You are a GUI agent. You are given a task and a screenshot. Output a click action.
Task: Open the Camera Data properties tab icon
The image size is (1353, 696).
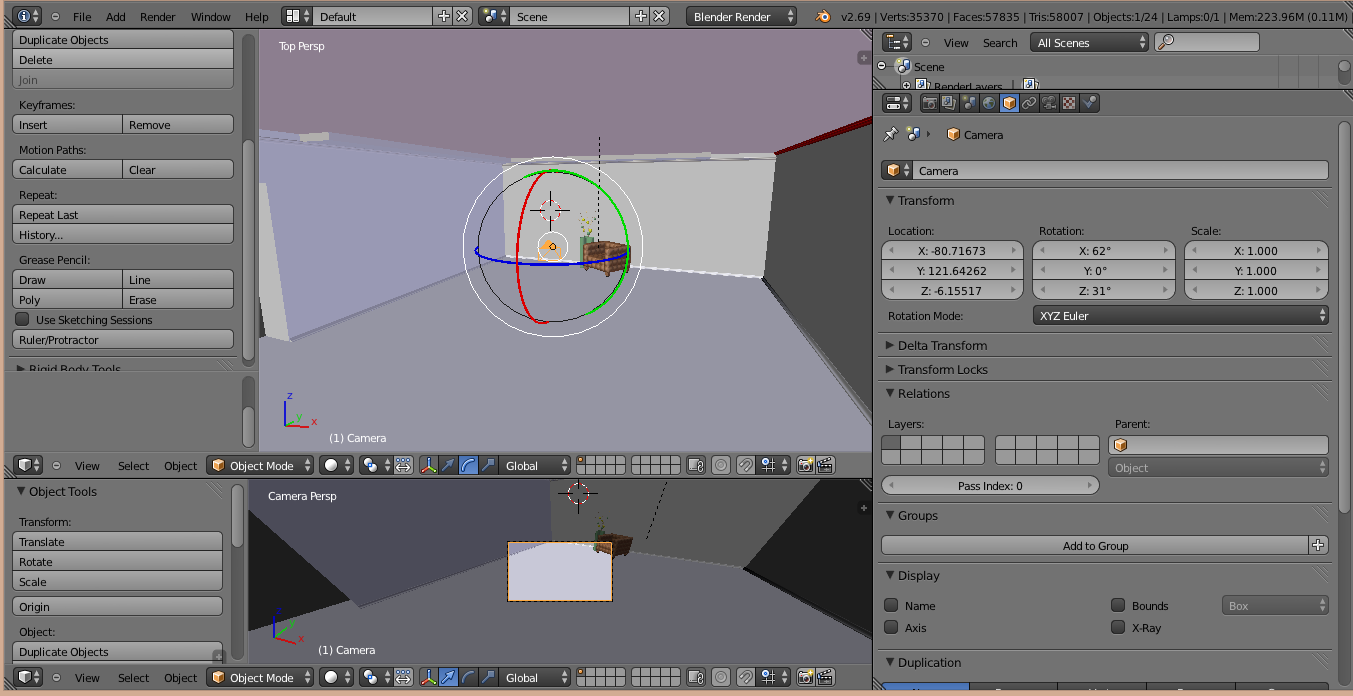(x=1050, y=103)
